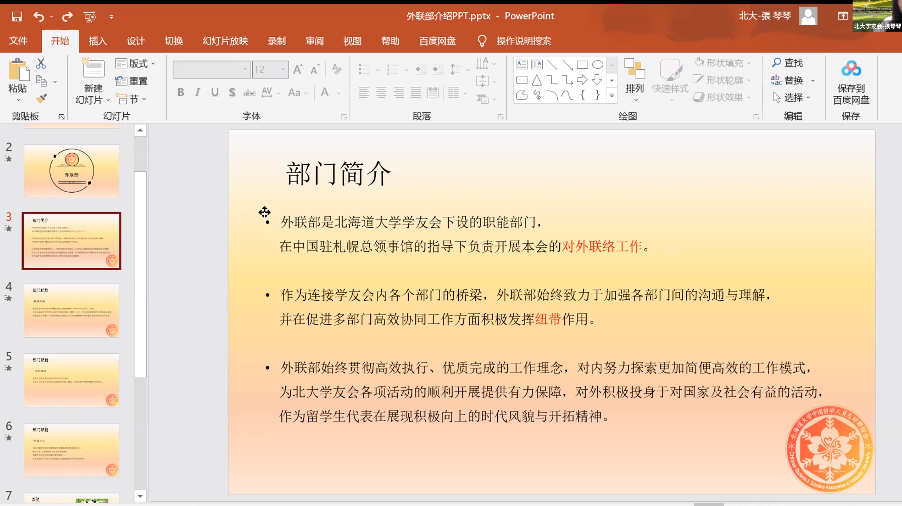Open the shape outline (形状轮廓) dropdown
The height and width of the screenshot is (506, 902).
(723, 80)
